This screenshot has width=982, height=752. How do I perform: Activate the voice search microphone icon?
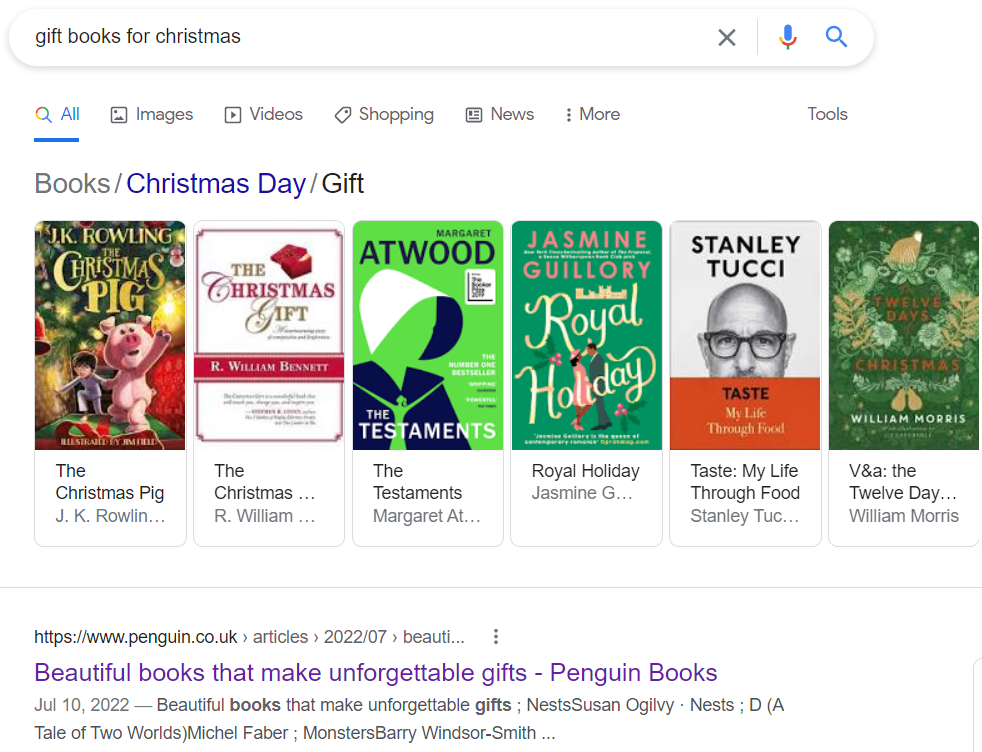pos(787,37)
